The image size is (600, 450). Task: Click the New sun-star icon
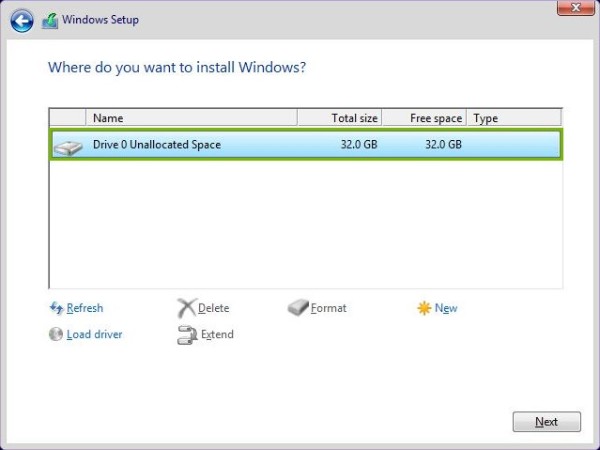pyautogui.click(x=424, y=308)
